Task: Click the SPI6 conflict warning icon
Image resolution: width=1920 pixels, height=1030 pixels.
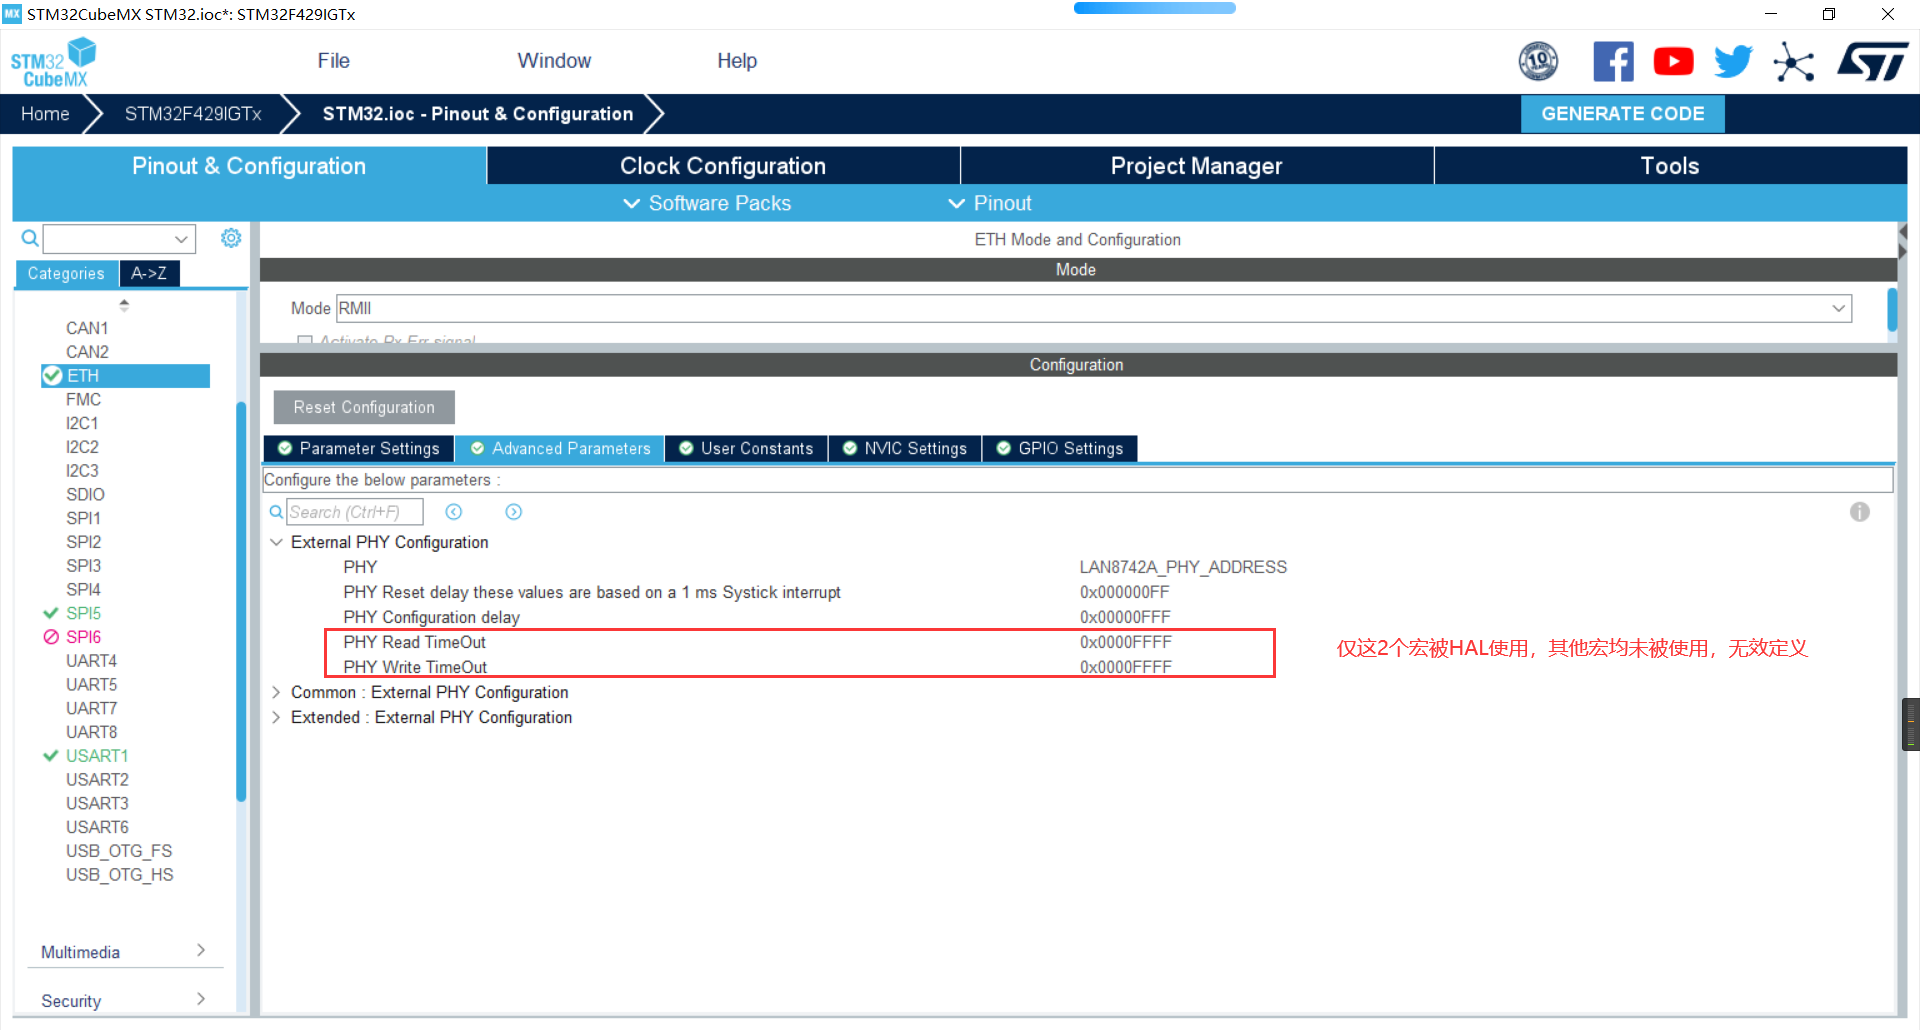Action: (x=51, y=637)
